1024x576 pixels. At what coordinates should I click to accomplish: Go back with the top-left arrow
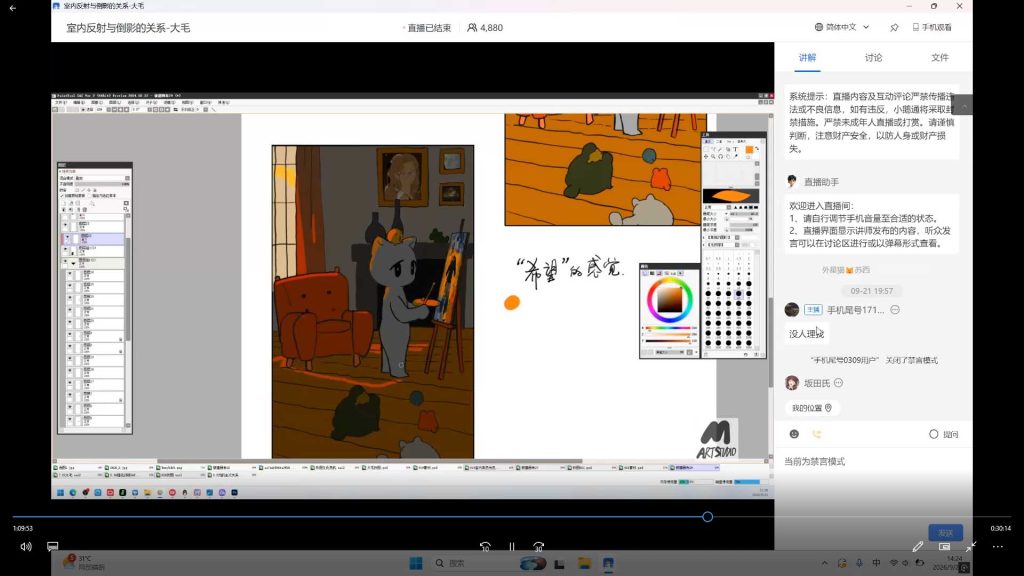12,8
